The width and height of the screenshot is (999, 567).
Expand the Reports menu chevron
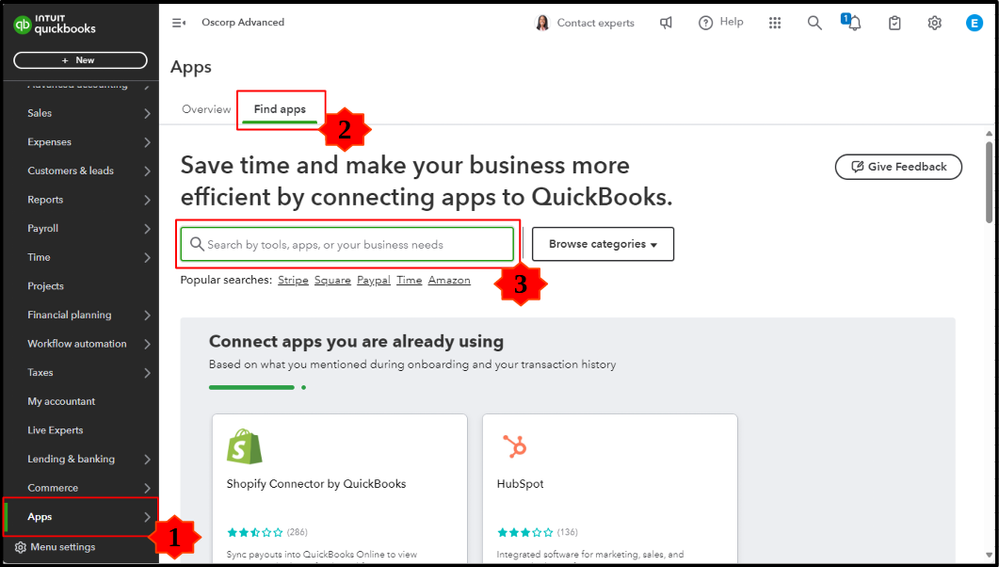[x=147, y=199]
